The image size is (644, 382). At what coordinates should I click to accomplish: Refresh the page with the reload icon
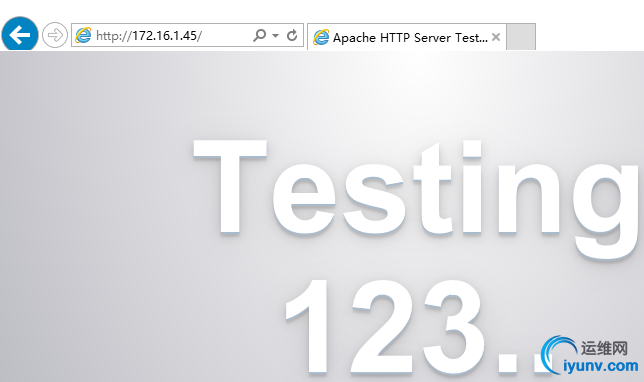[x=292, y=35]
